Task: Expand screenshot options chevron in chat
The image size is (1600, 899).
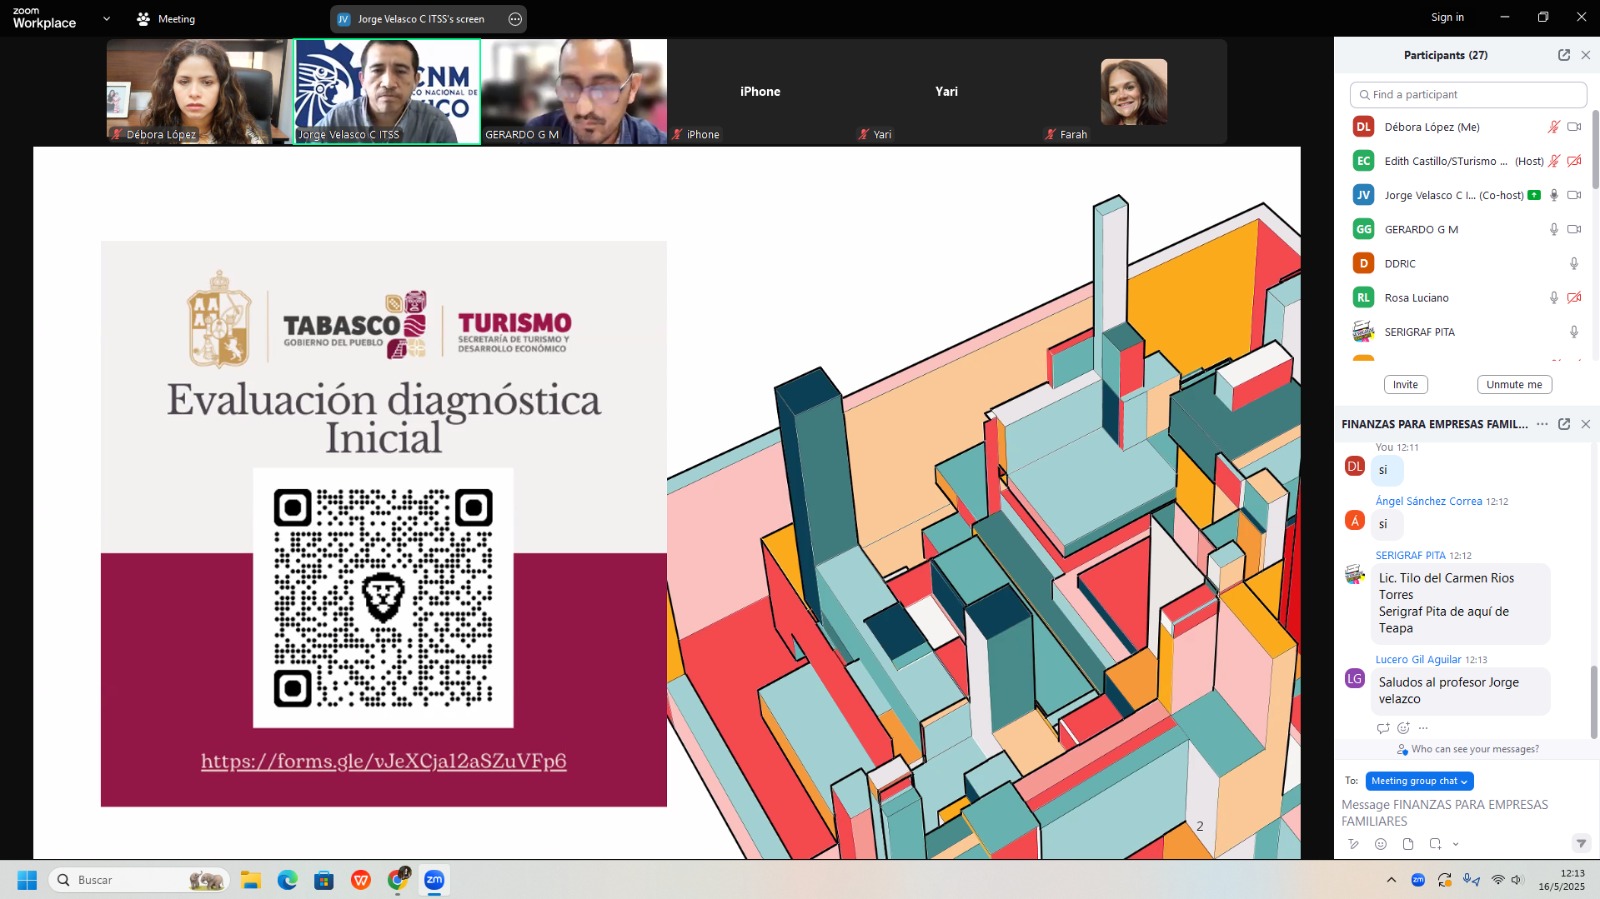Action: (x=1456, y=844)
